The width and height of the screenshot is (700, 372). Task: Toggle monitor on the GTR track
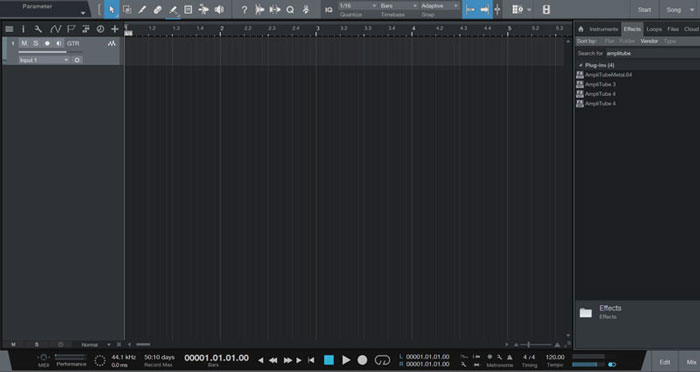(x=59, y=43)
